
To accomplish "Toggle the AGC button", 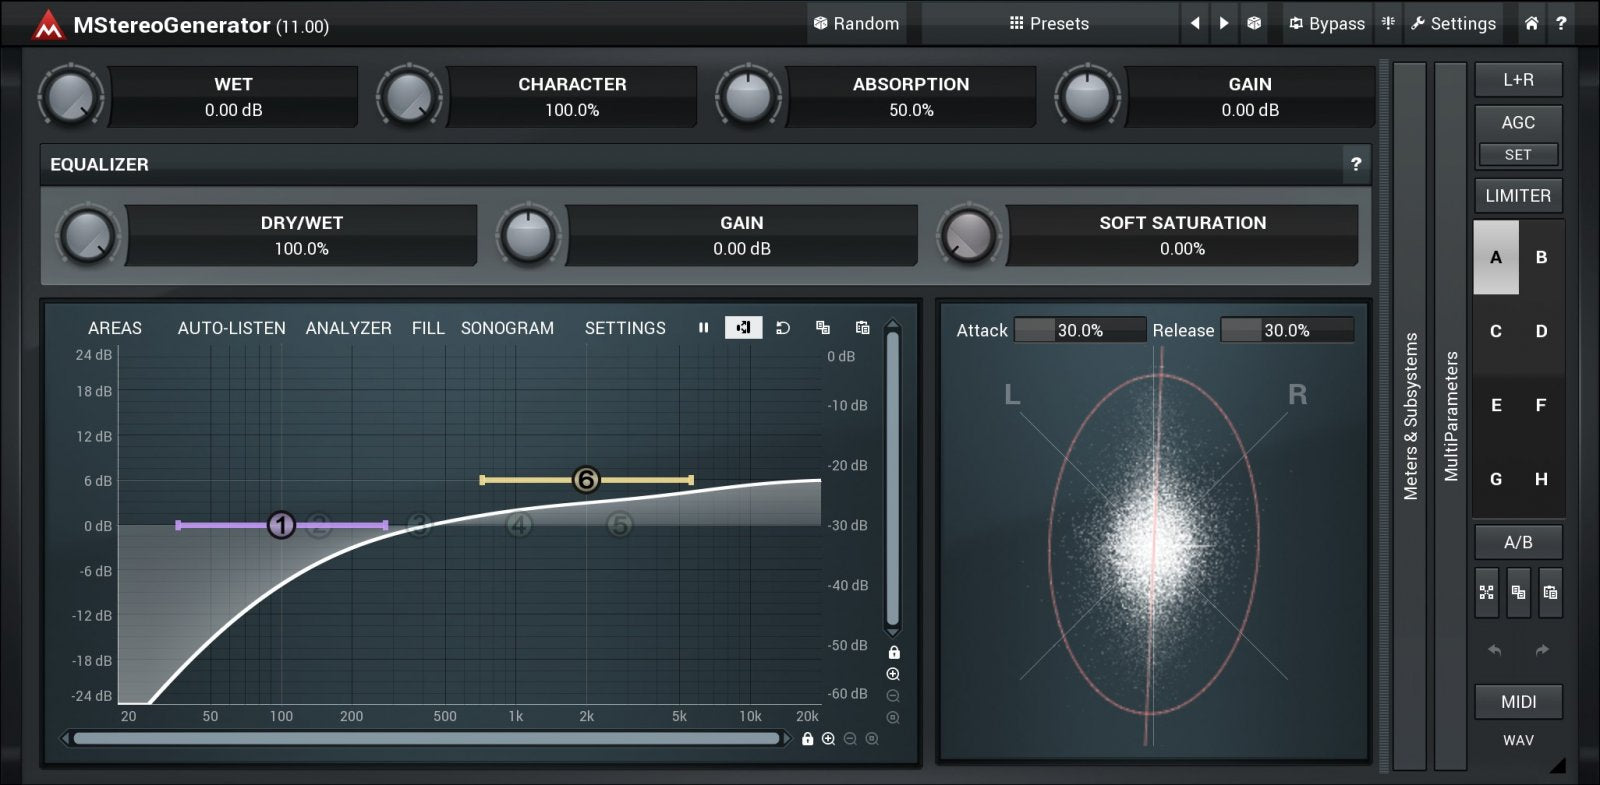I will pyautogui.click(x=1518, y=122).
